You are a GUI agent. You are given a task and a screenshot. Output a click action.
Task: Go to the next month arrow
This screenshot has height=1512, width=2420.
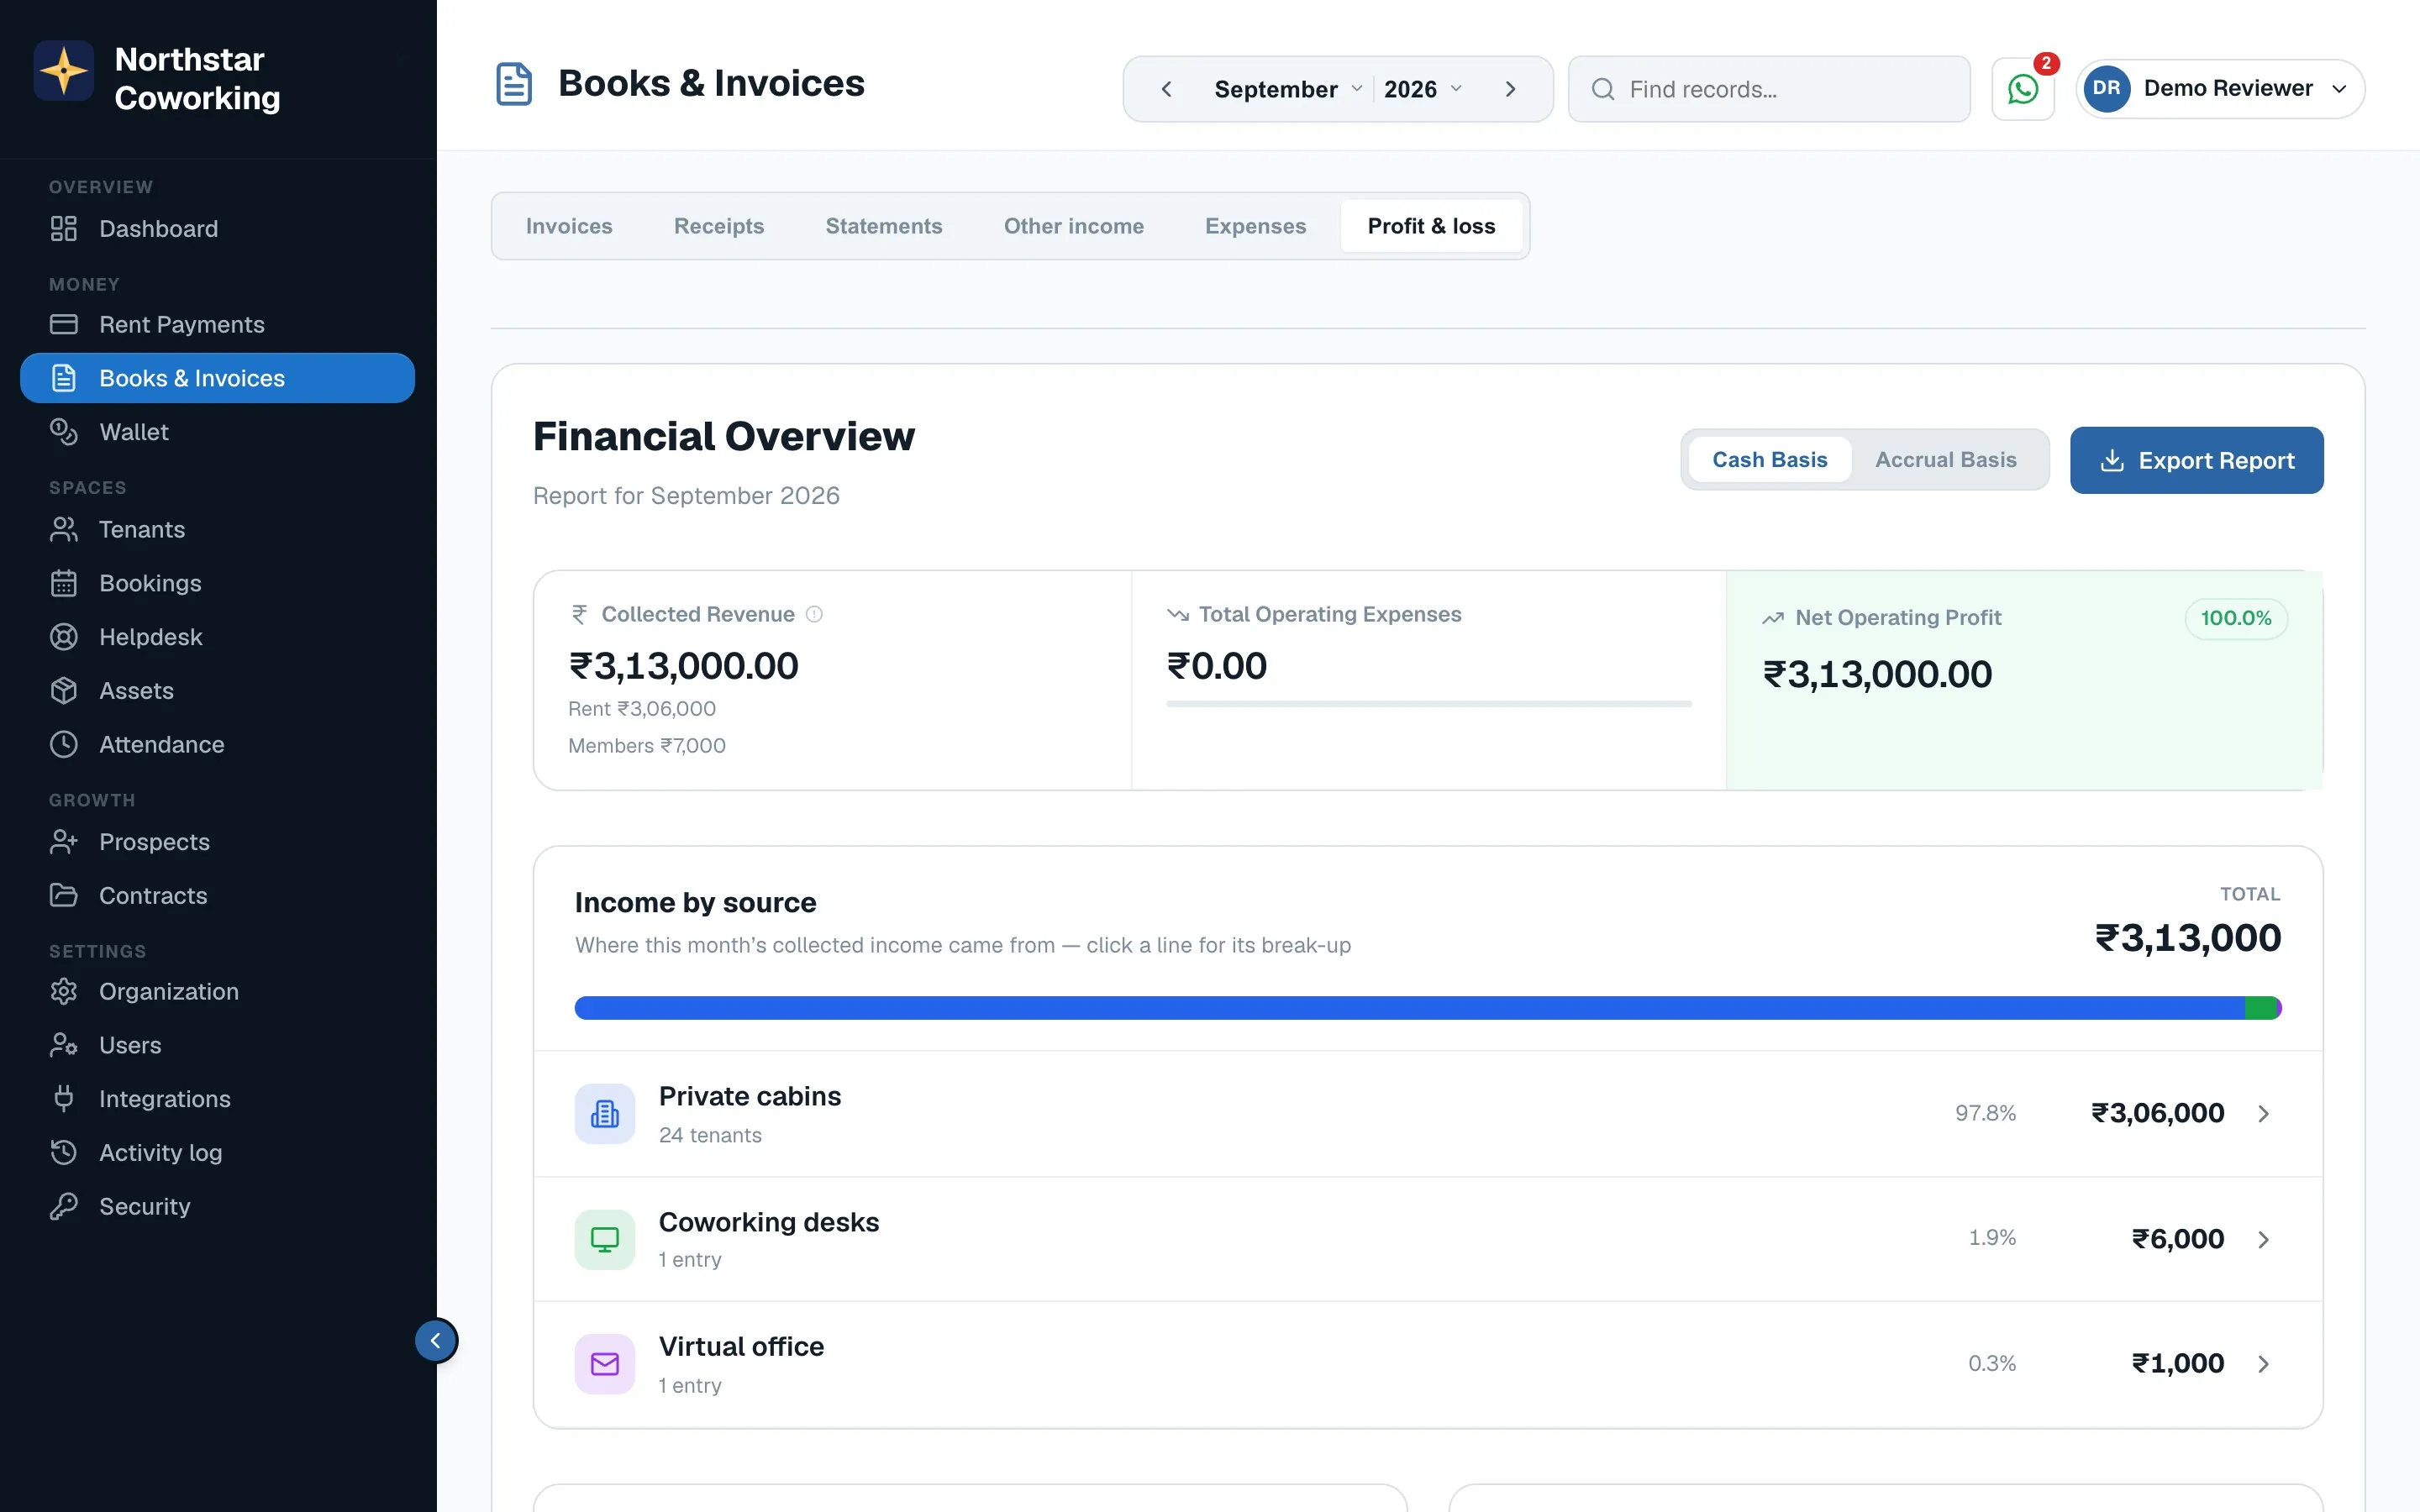click(1510, 89)
